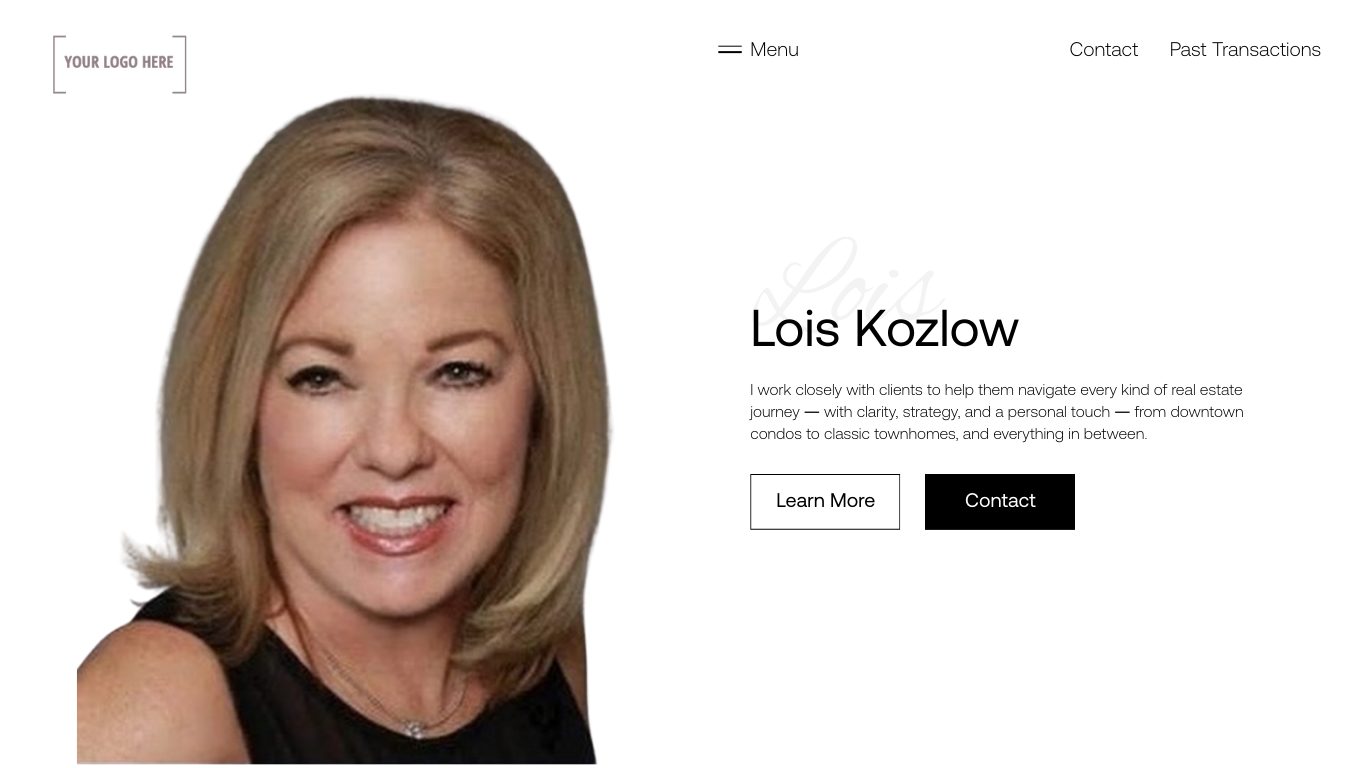The image size is (1366, 768).
Task: Click the Lois Kozlow heading
Action: coord(884,328)
